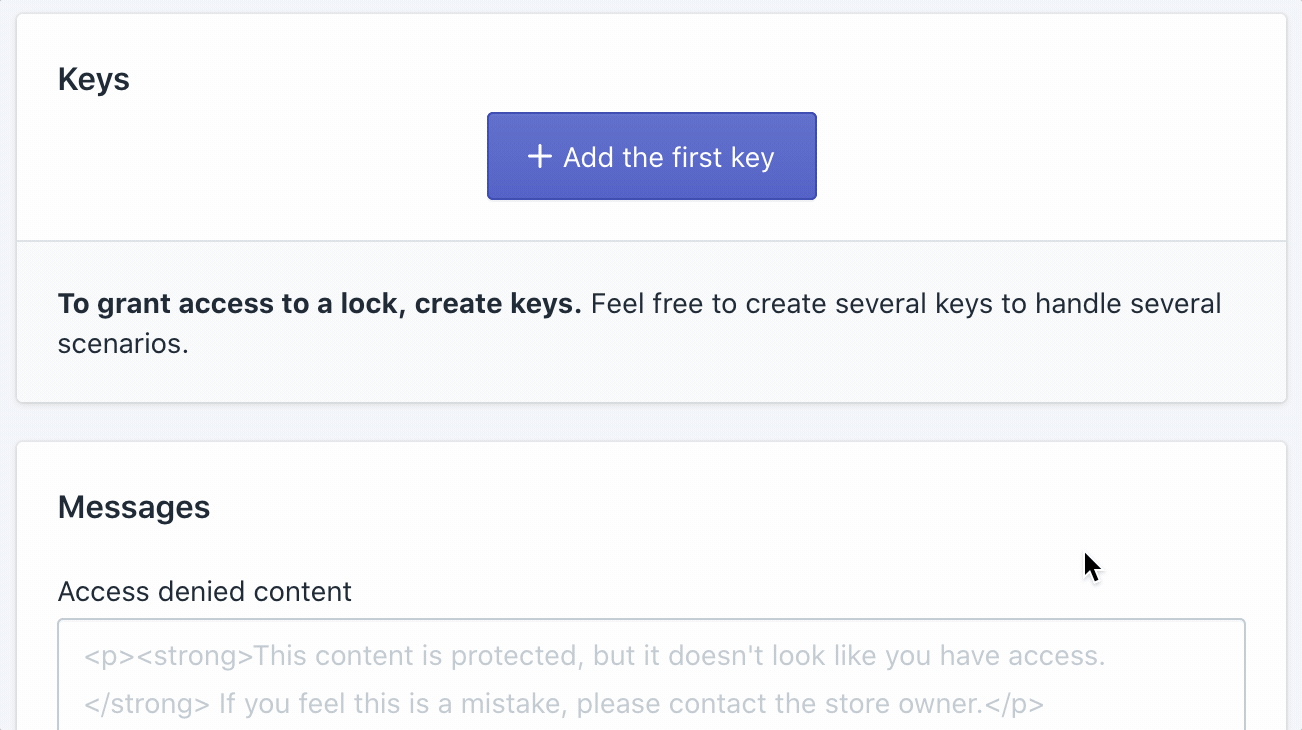Click the 'Keys' section heading
Screen dimensions: 1302x730
(94, 79)
